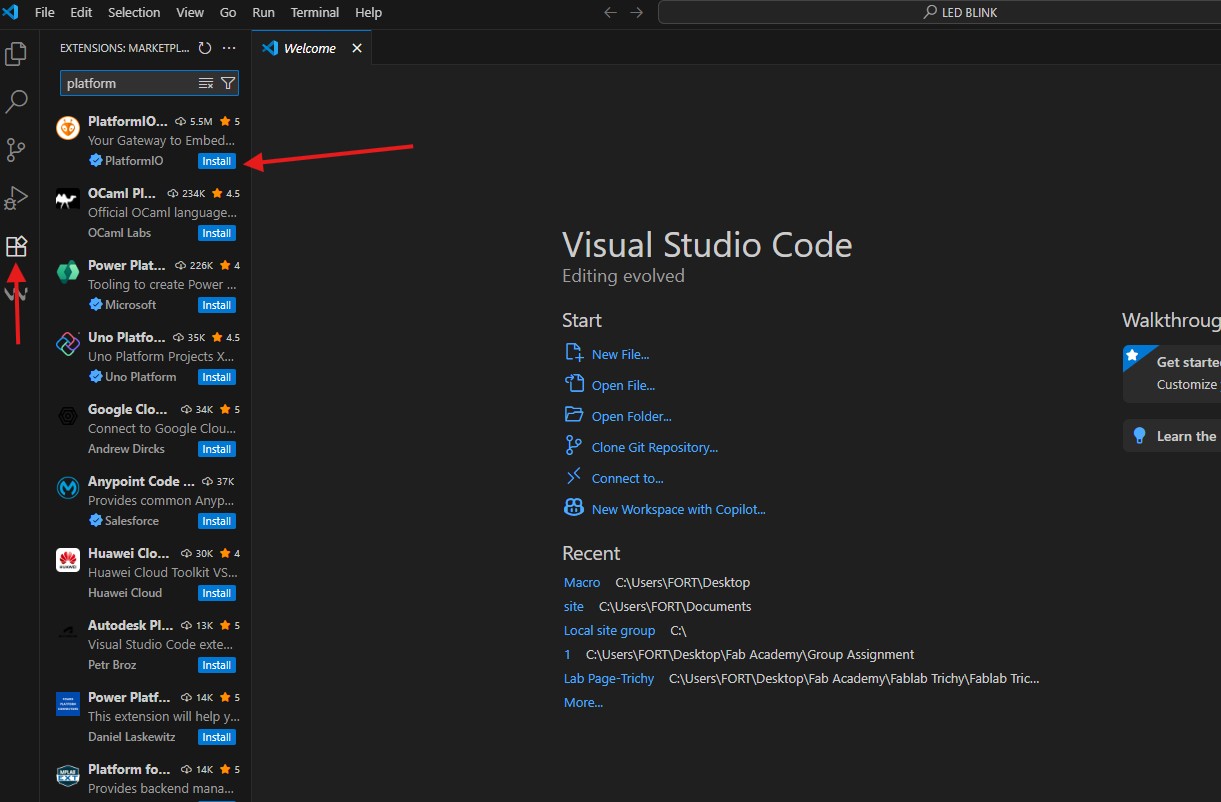Open the recent folder named 1
The width and height of the screenshot is (1221, 802).
568,654
